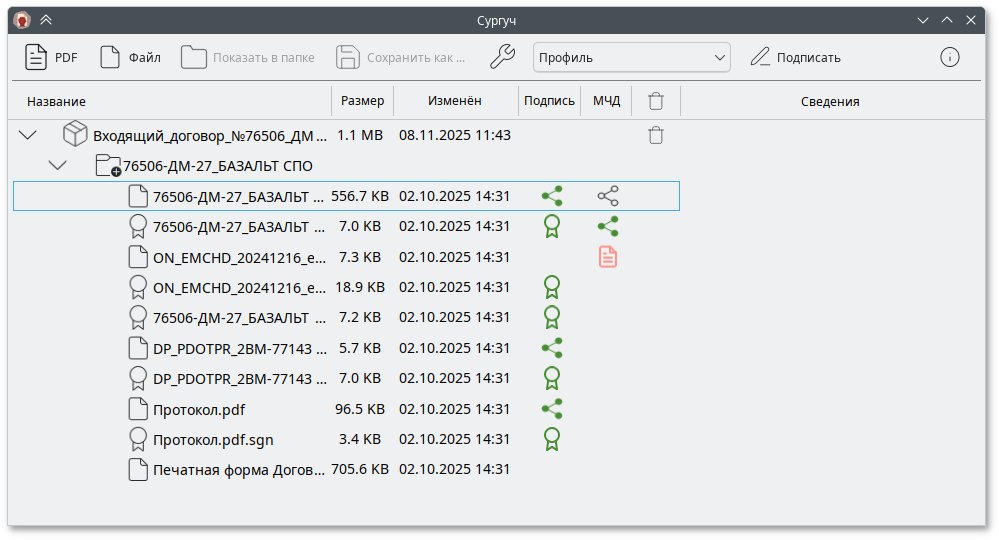Image resolution: width=999 pixels, height=540 pixels.
Task: Click trash icon next to package row
Action: click(656, 135)
